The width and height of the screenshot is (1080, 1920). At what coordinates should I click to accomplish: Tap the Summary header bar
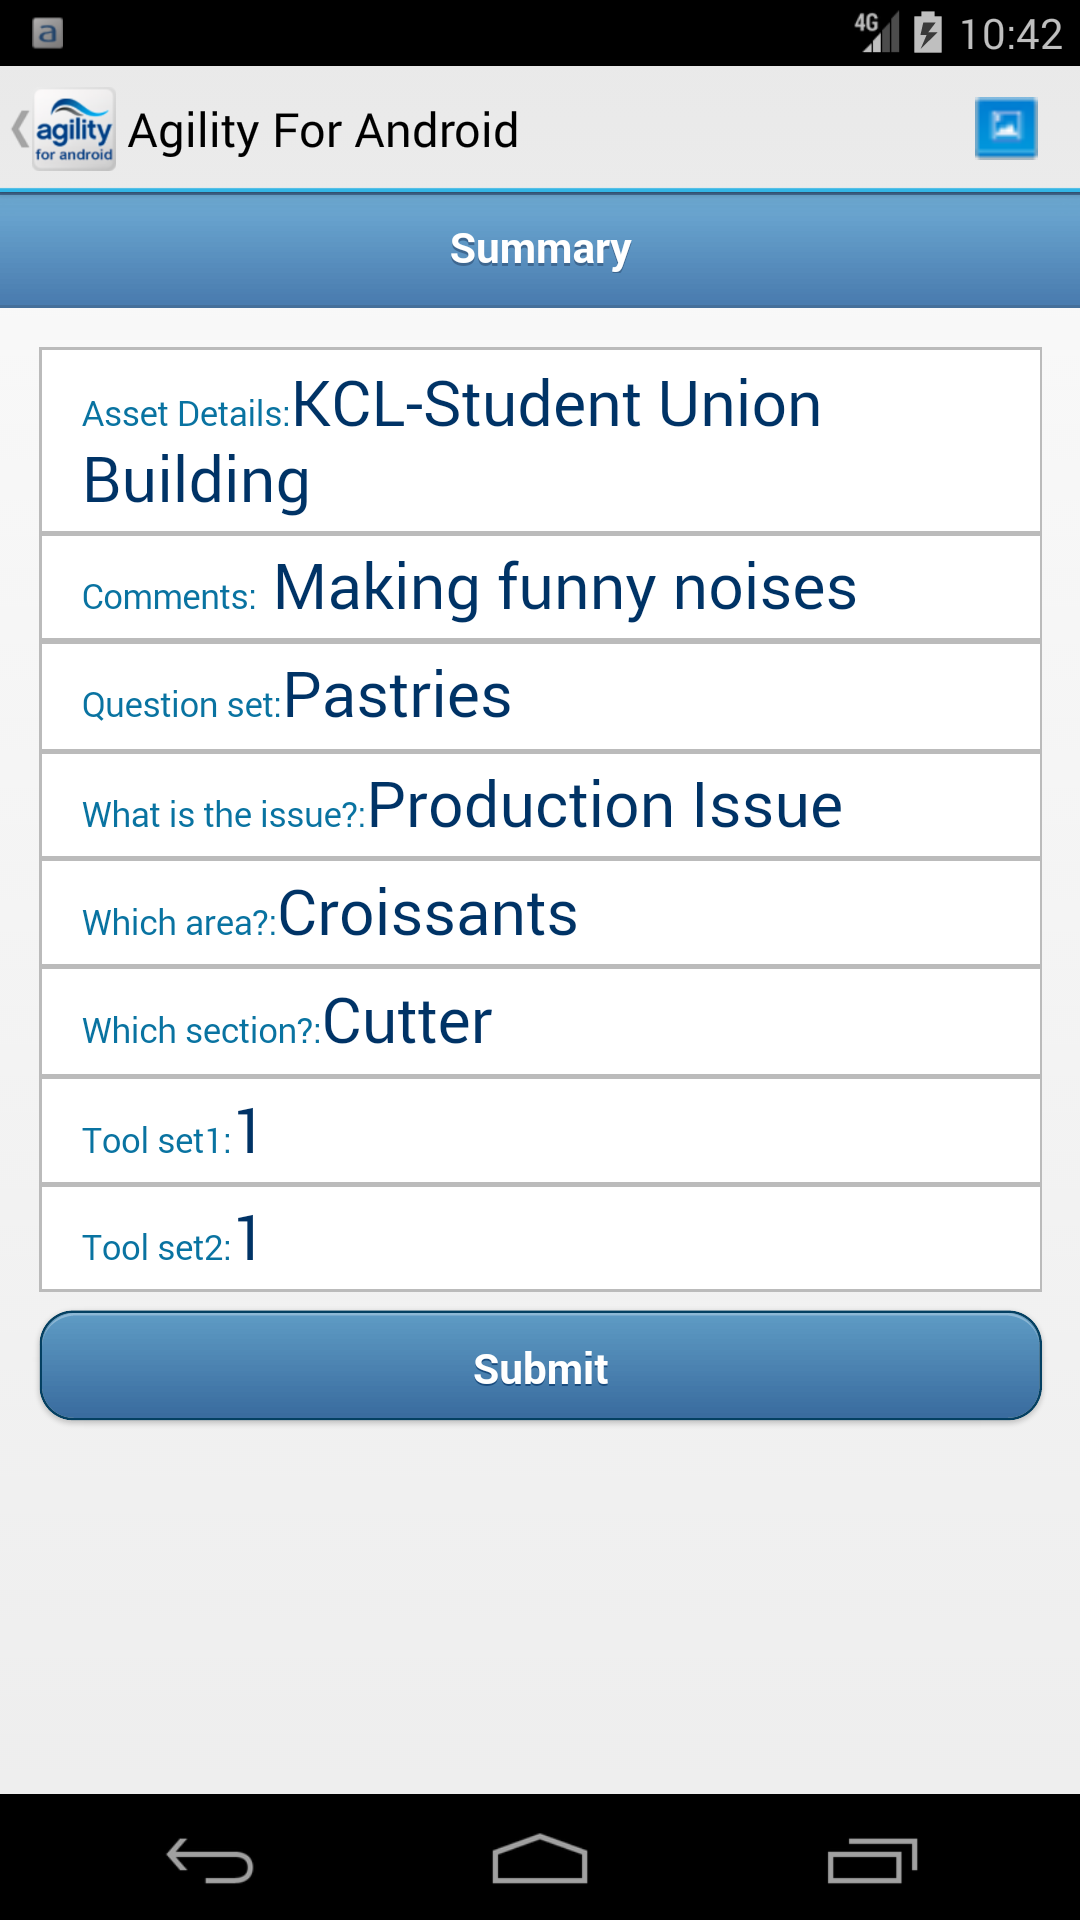point(540,250)
